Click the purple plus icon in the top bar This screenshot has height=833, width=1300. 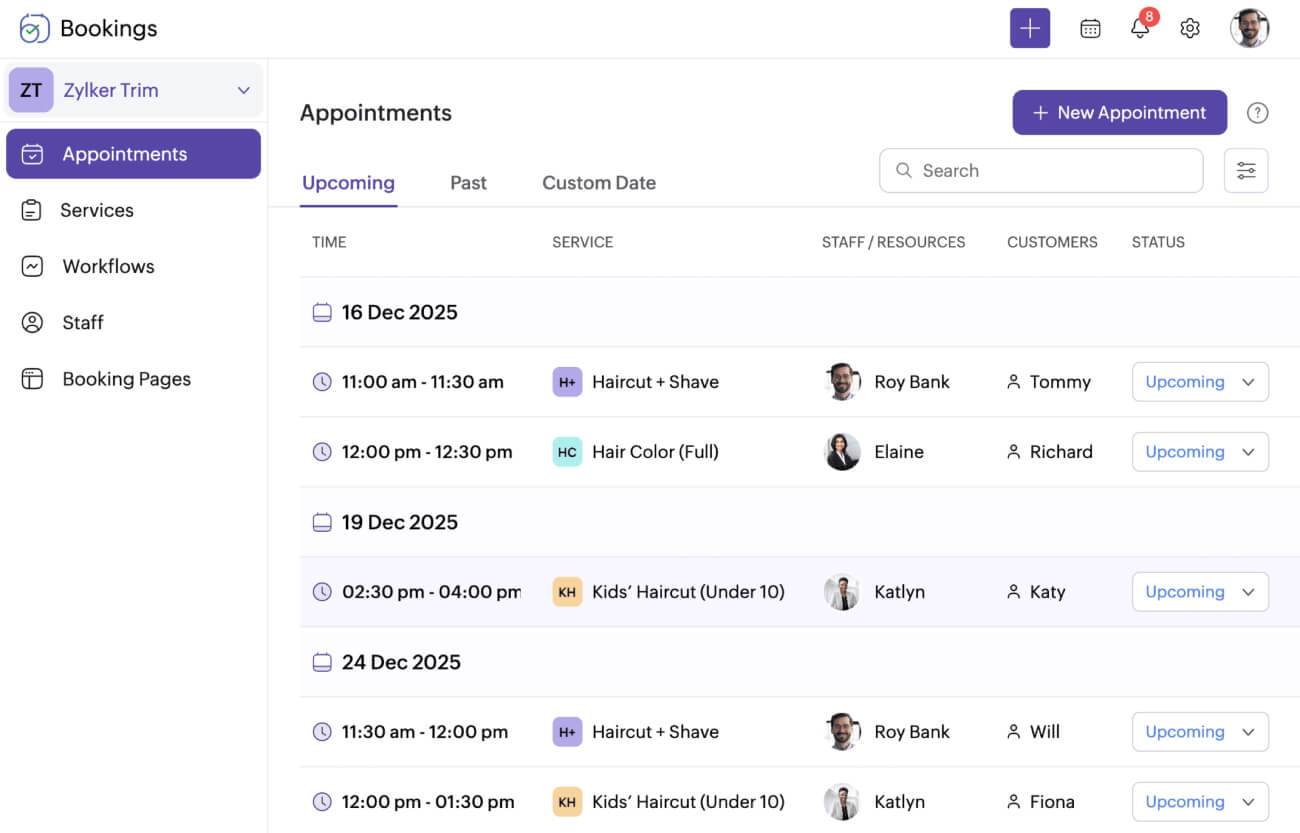coord(1030,28)
